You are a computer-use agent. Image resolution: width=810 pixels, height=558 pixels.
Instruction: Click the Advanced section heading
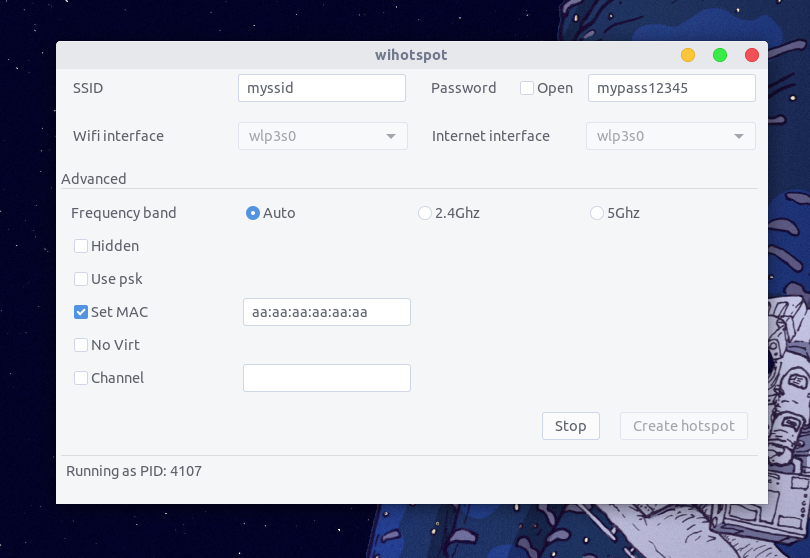[x=94, y=179]
